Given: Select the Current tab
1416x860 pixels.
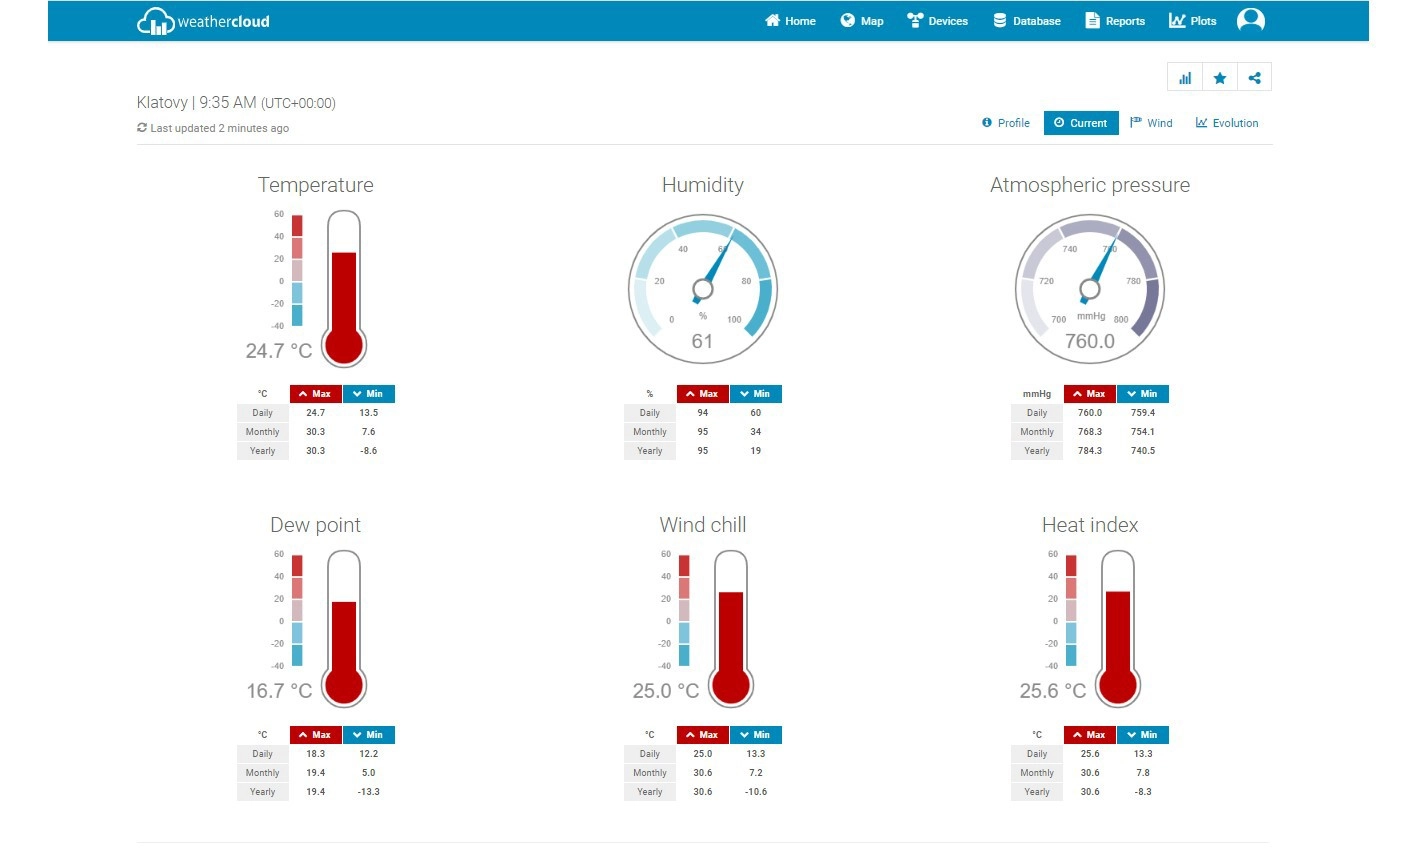Looking at the screenshot, I should coord(1081,123).
